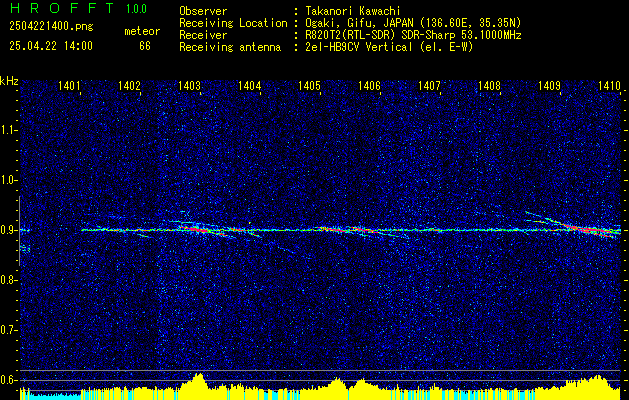
Task: Click the 0.6 kHz axis label
Action: [6, 380]
